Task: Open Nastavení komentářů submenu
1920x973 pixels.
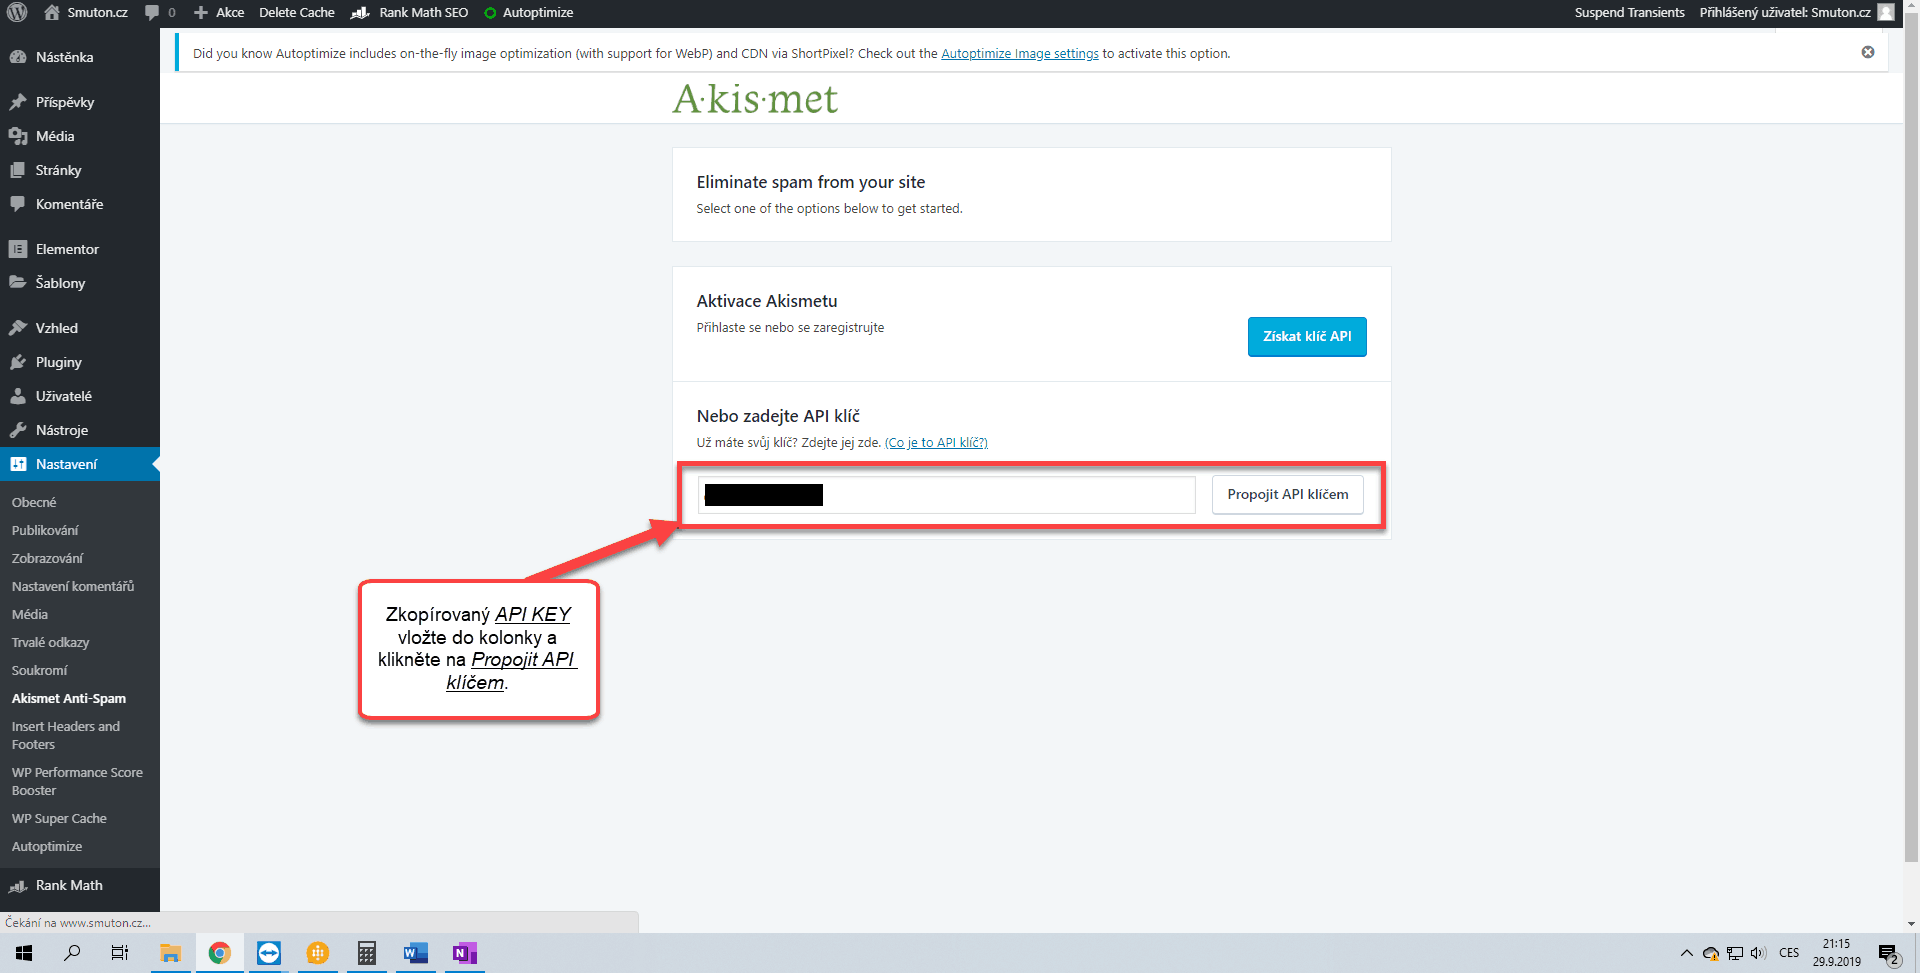Action: (x=73, y=586)
